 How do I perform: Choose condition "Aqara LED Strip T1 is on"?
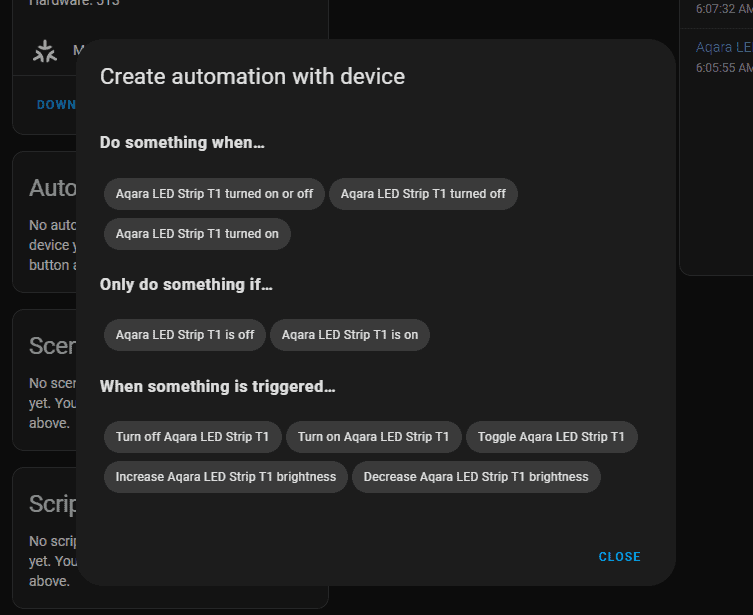pyautogui.click(x=350, y=335)
